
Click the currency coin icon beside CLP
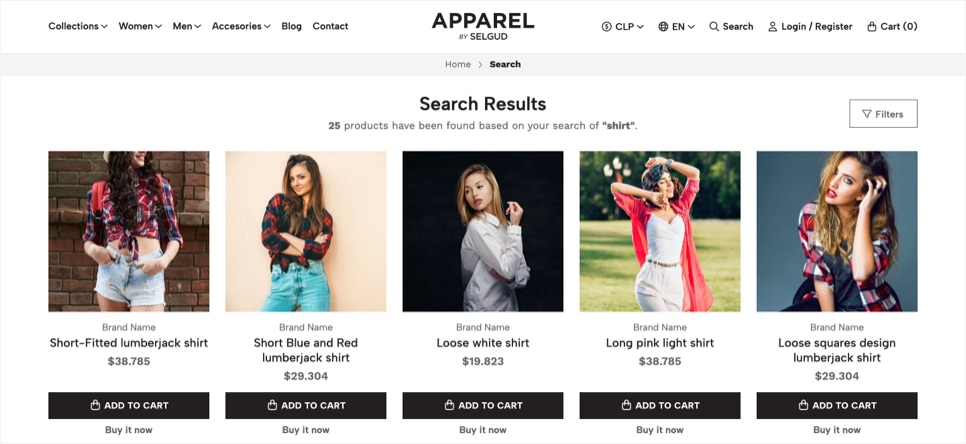[606, 26]
